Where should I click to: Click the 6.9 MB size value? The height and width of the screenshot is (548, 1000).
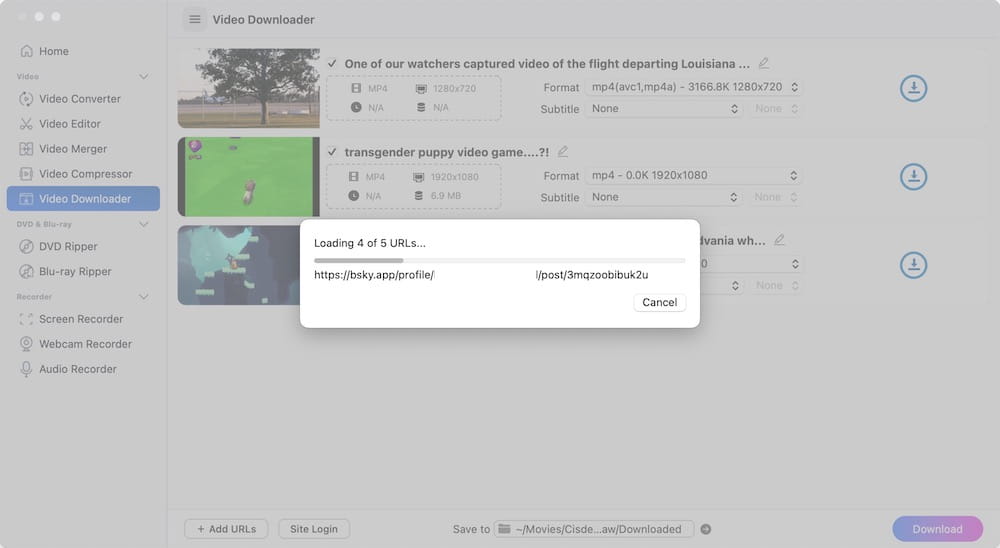[445, 196]
